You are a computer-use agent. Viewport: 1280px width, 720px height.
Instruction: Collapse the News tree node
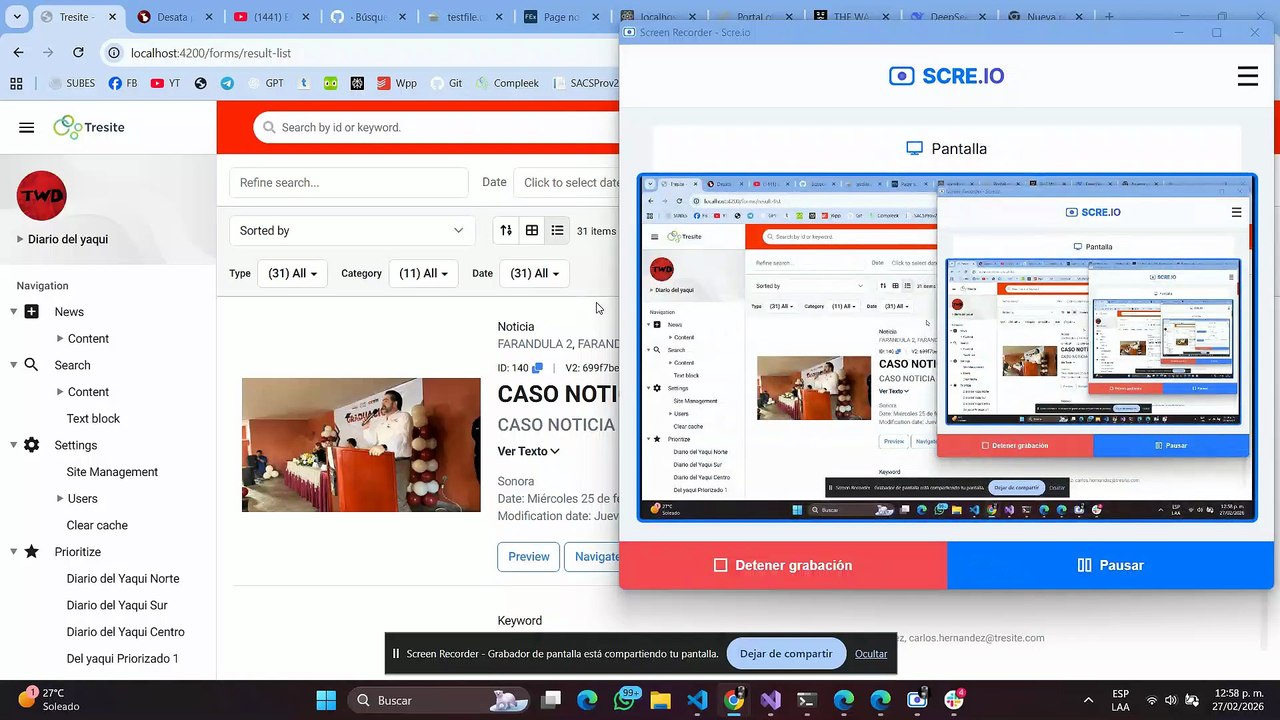click(x=14, y=312)
